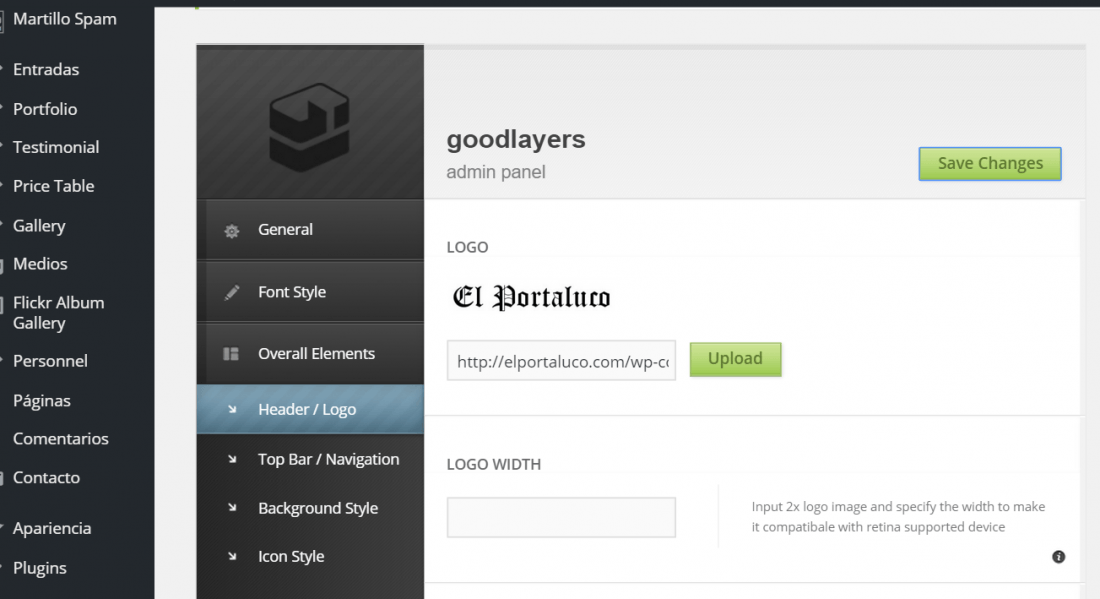Open Medios in the WordPress sidebar

pos(40,264)
